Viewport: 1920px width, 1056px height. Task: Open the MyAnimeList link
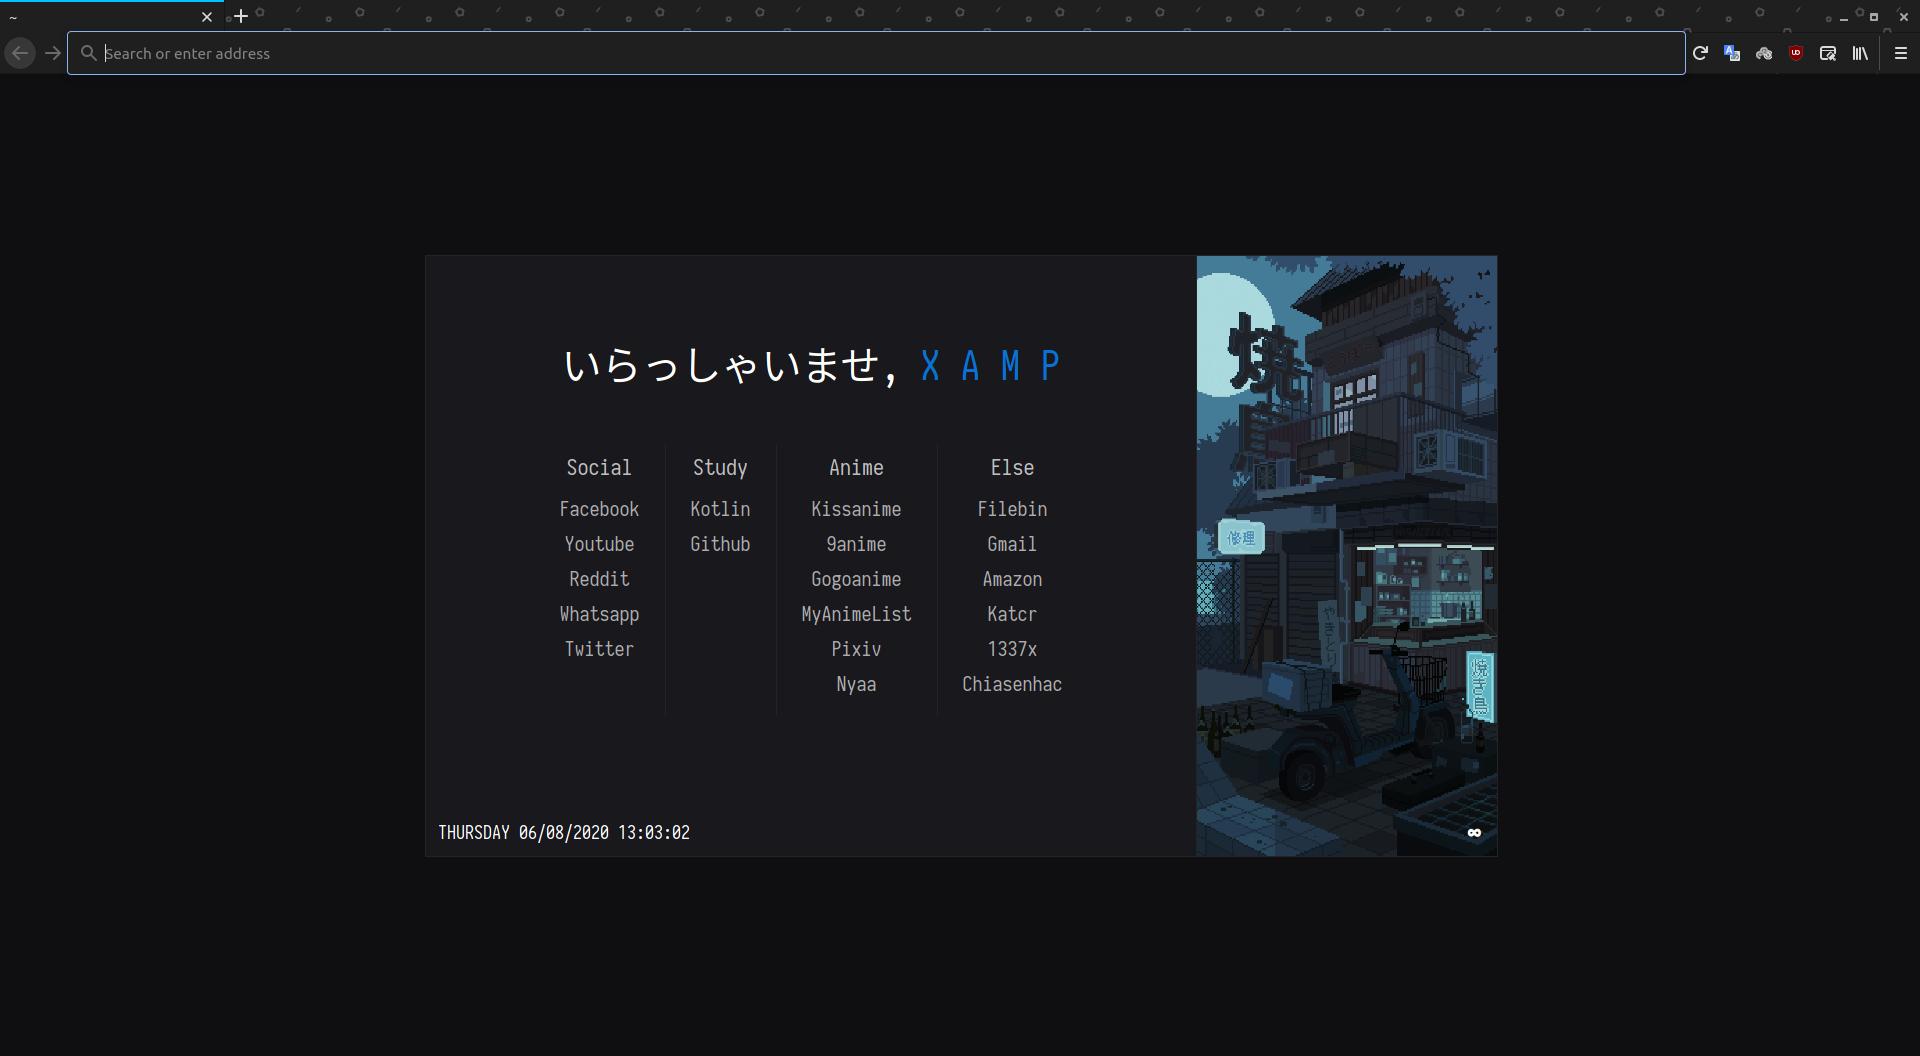(856, 614)
